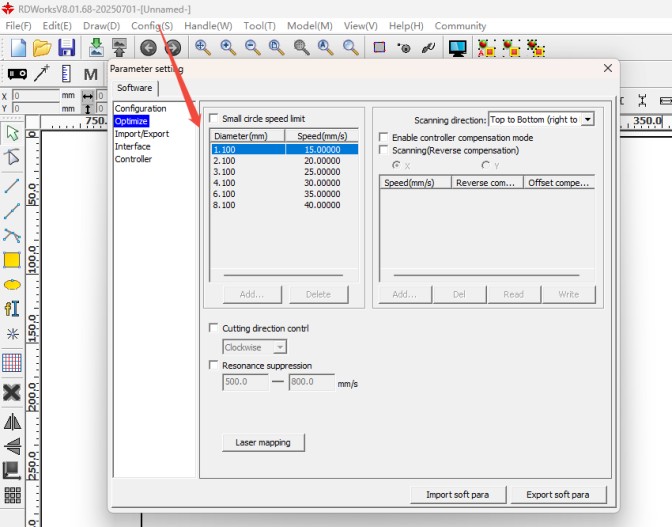Open the Scanning direction dropdown

(x=588, y=119)
